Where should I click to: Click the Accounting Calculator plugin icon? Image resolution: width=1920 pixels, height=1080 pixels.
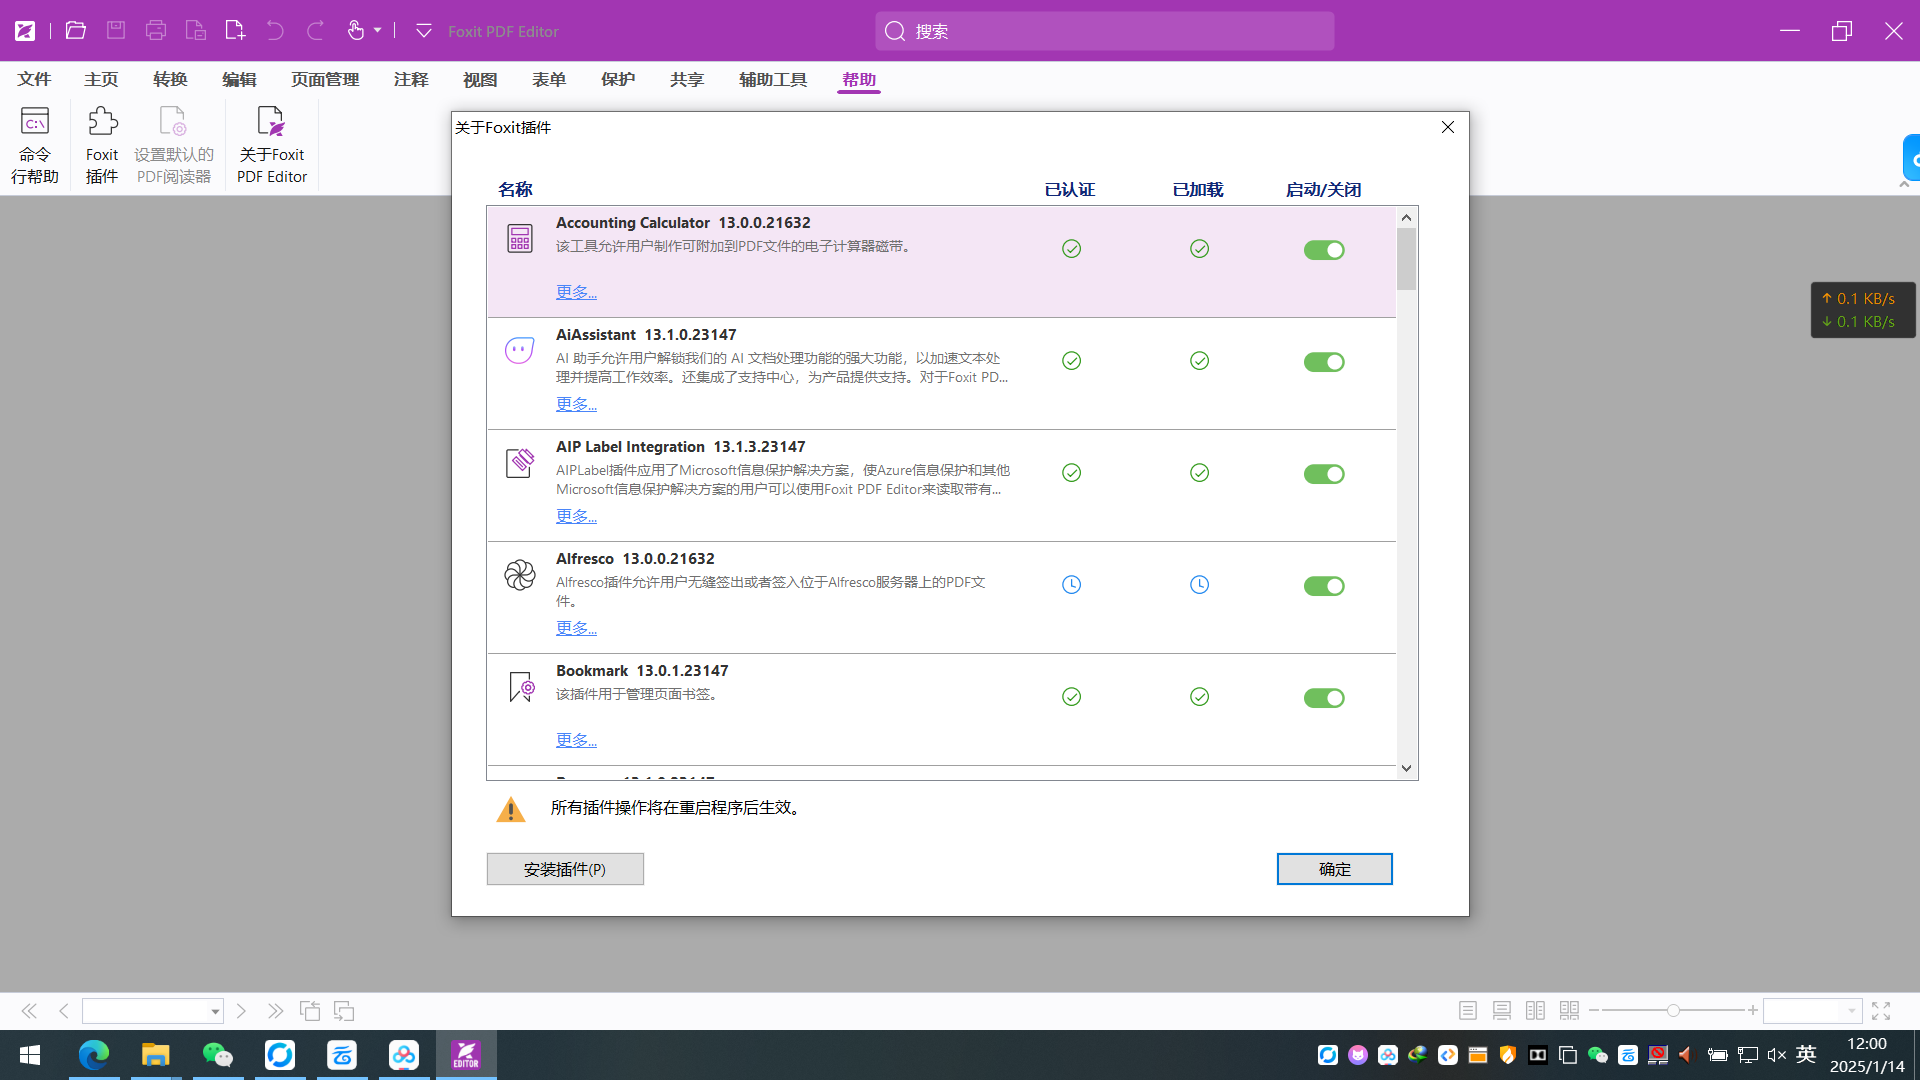coord(520,238)
